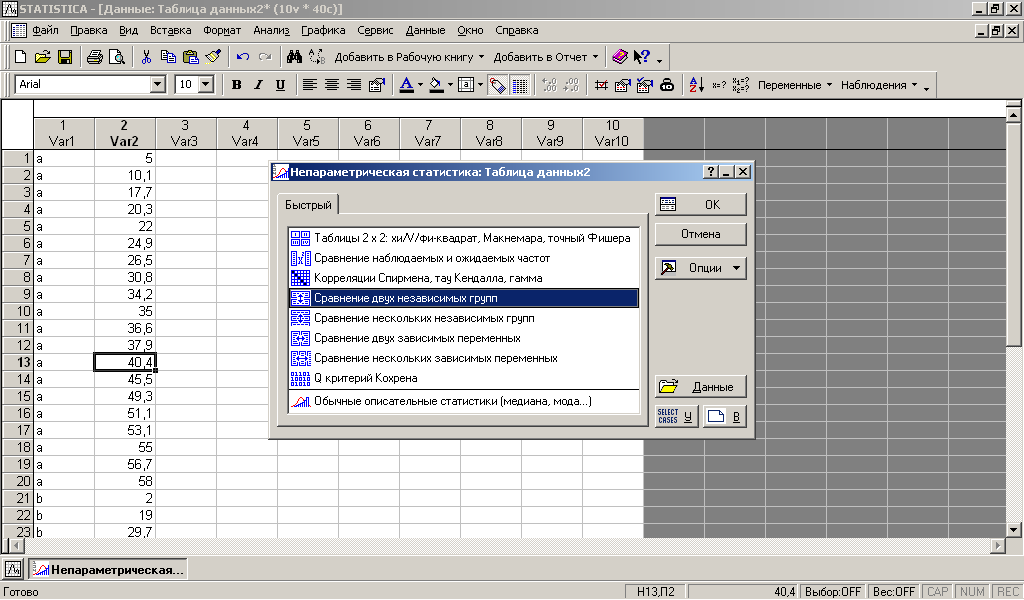Screen dimensions: 1024x600
Task: Open a file with the folder icon
Action: 42,57
